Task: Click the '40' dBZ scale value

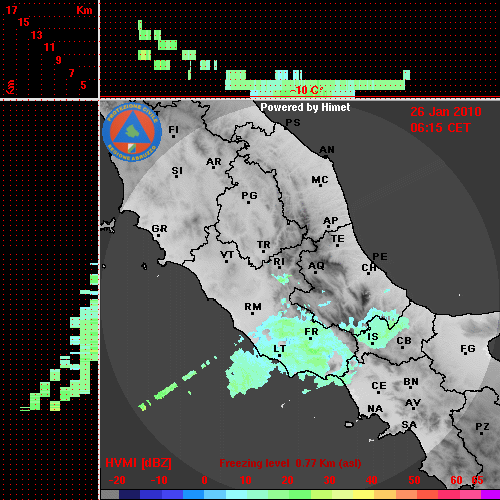Action: [x=372, y=480]
